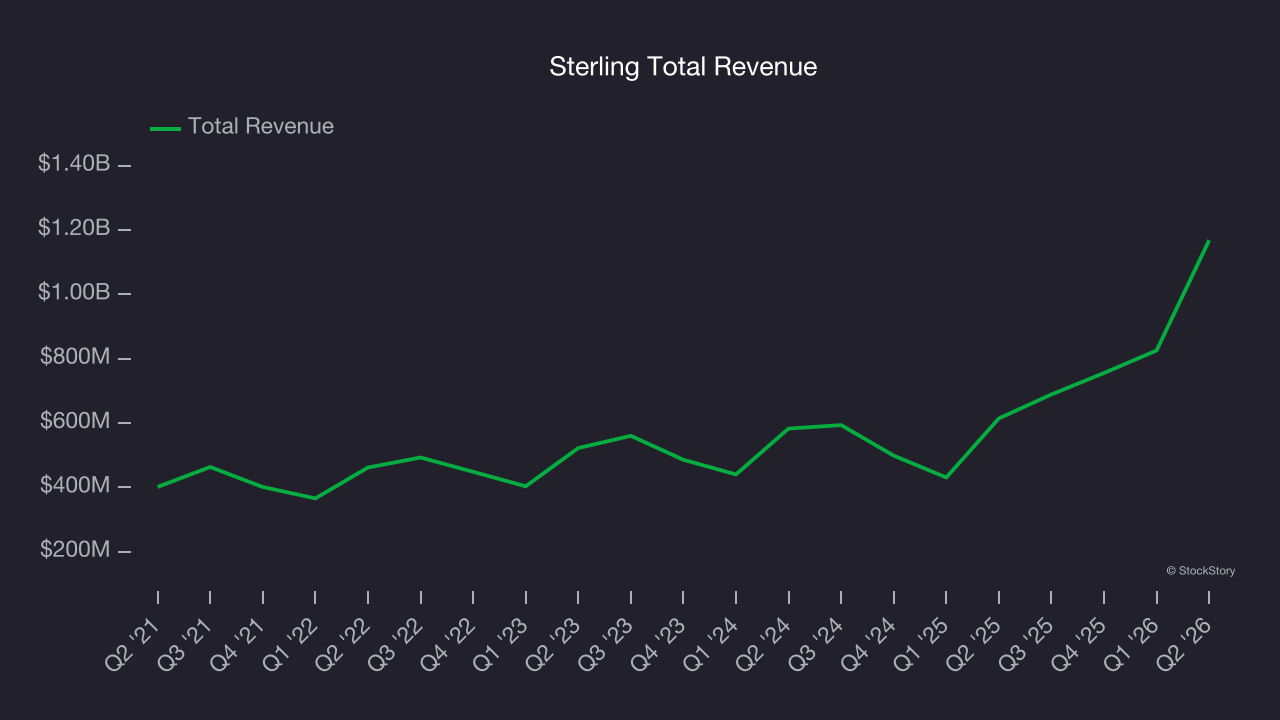
Task: Click the Q2 '24 x-axis label
Action: coord(765,643)
